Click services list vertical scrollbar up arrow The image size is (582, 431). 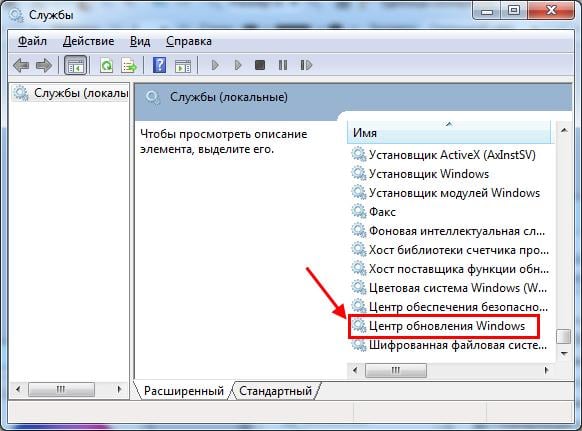point(564,130)
